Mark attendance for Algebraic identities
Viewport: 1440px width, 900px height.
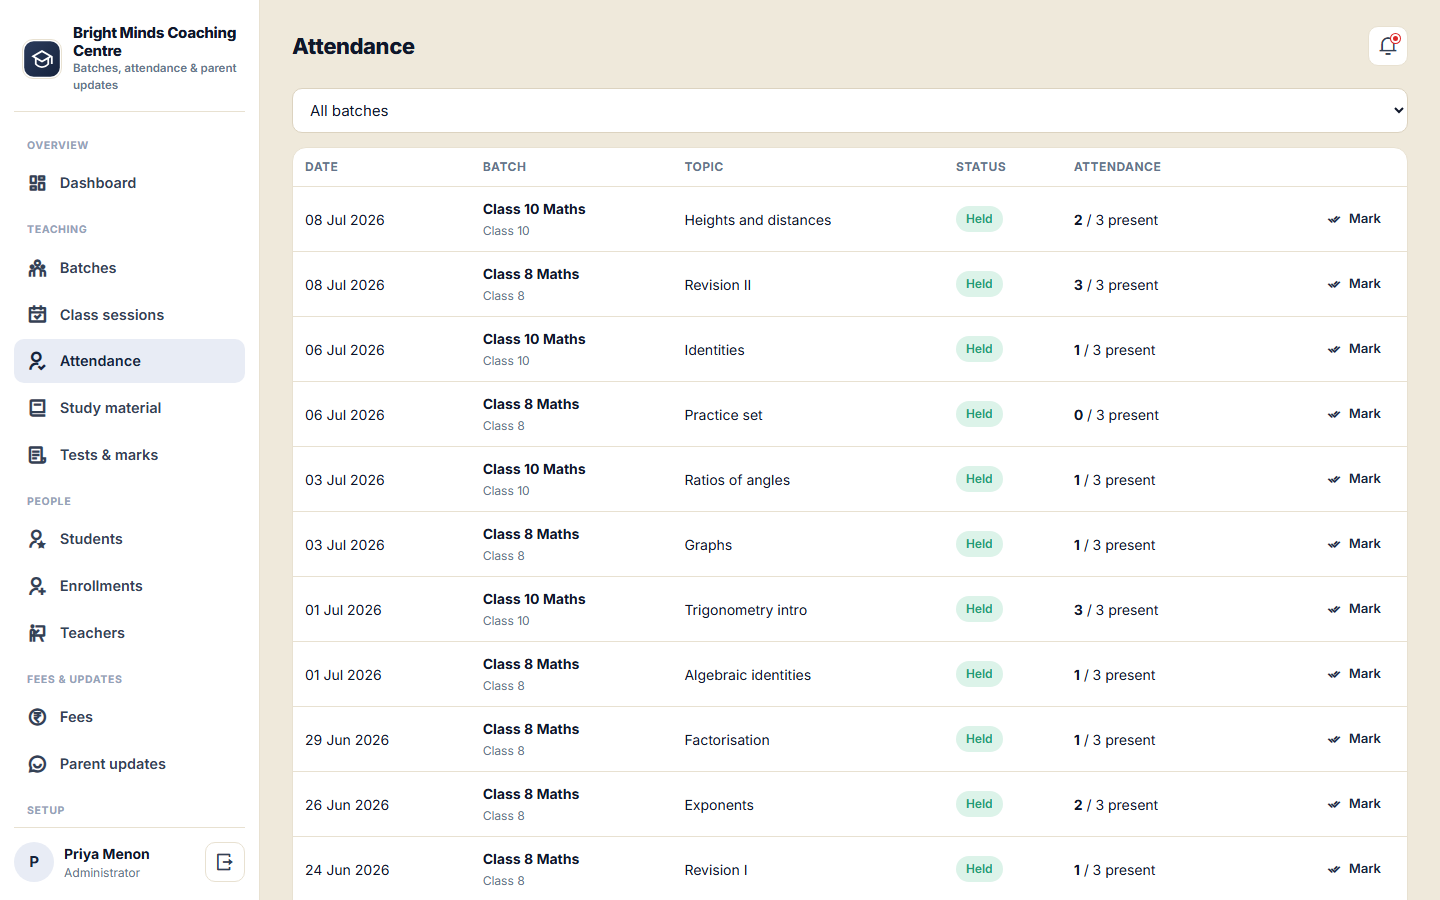pos(1354,674)
